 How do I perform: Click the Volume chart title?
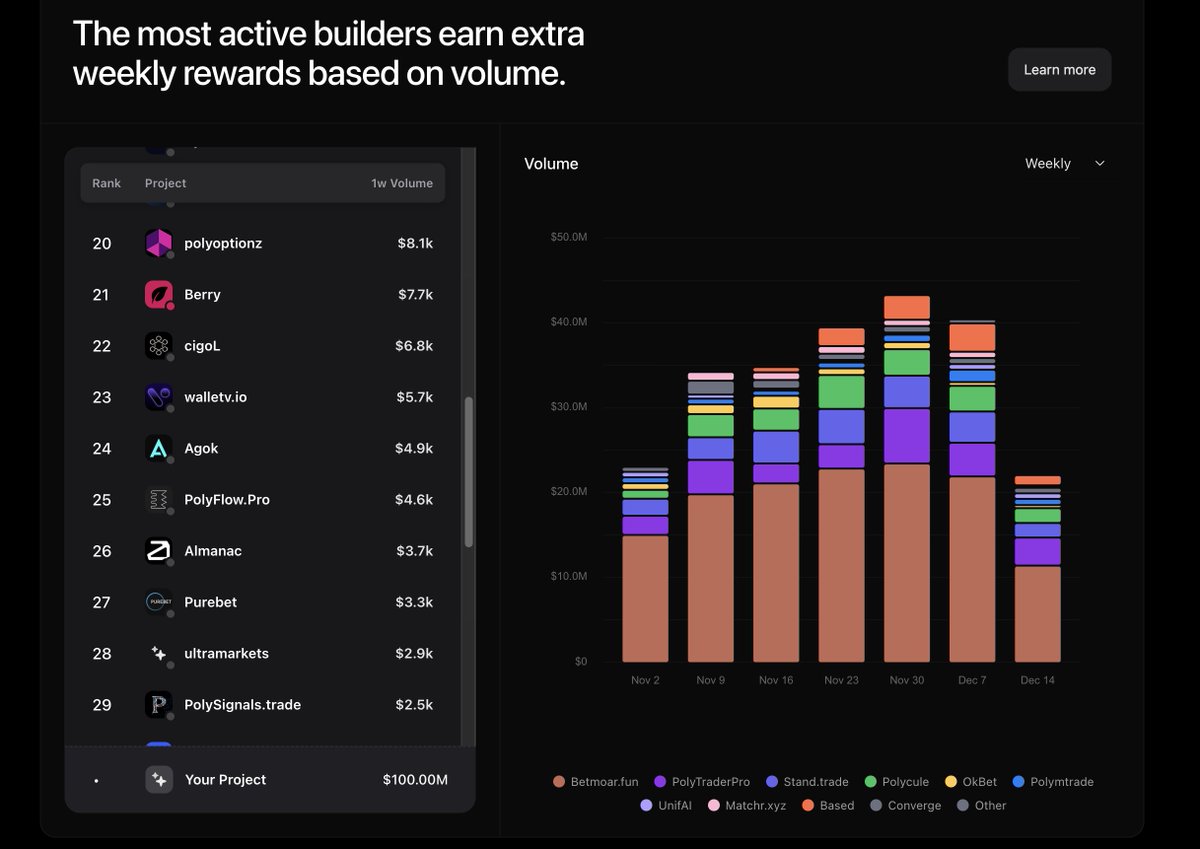tap(551, 163)
